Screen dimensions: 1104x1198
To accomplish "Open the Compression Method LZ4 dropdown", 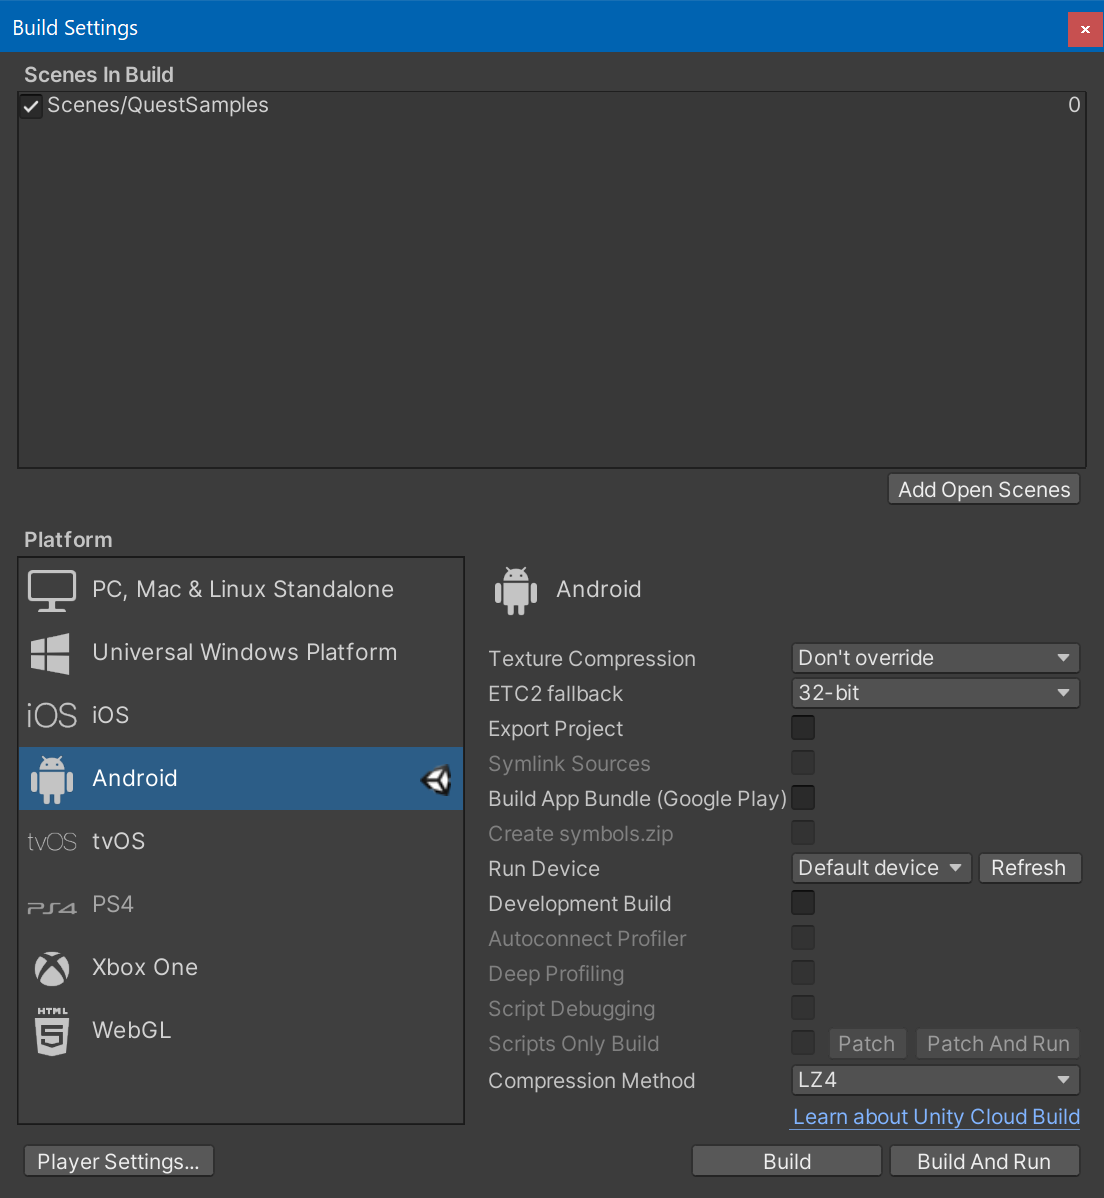I will tap(935, 1080).
